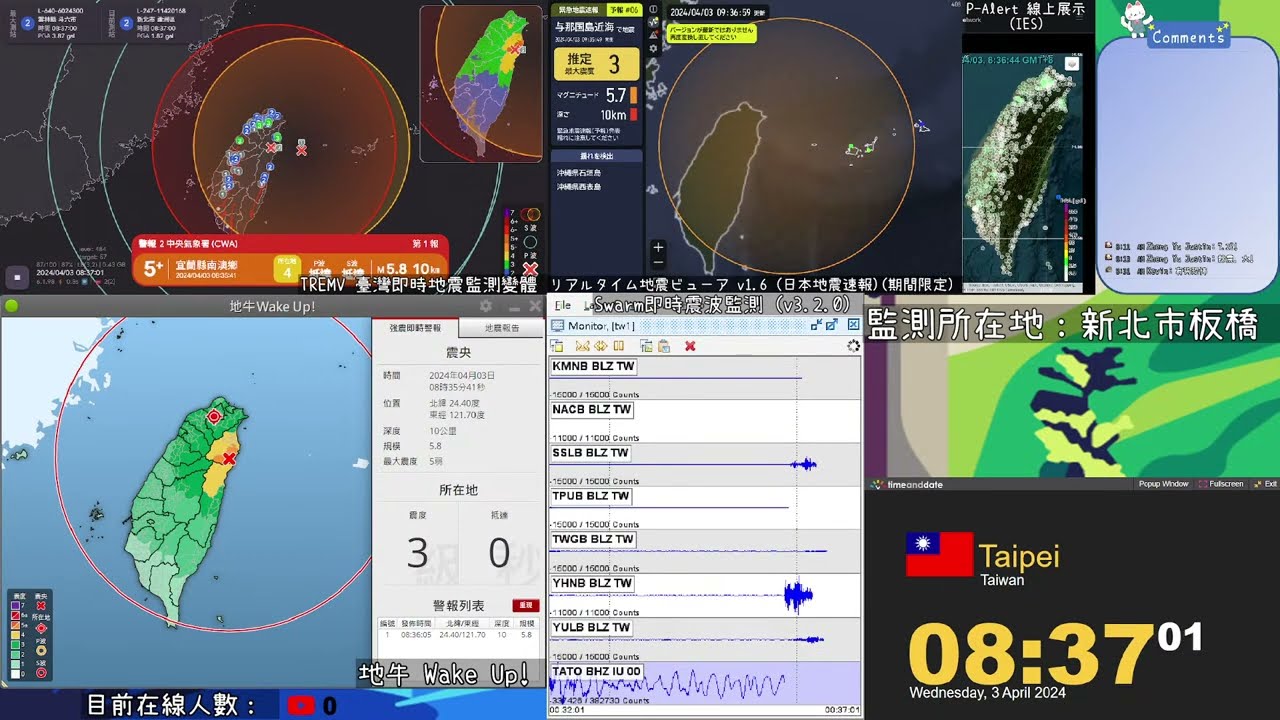The height and width of the screenshot is (720, 1280).
Task: Click the red 重現 replay button
Action: click(x=525, y=606)
